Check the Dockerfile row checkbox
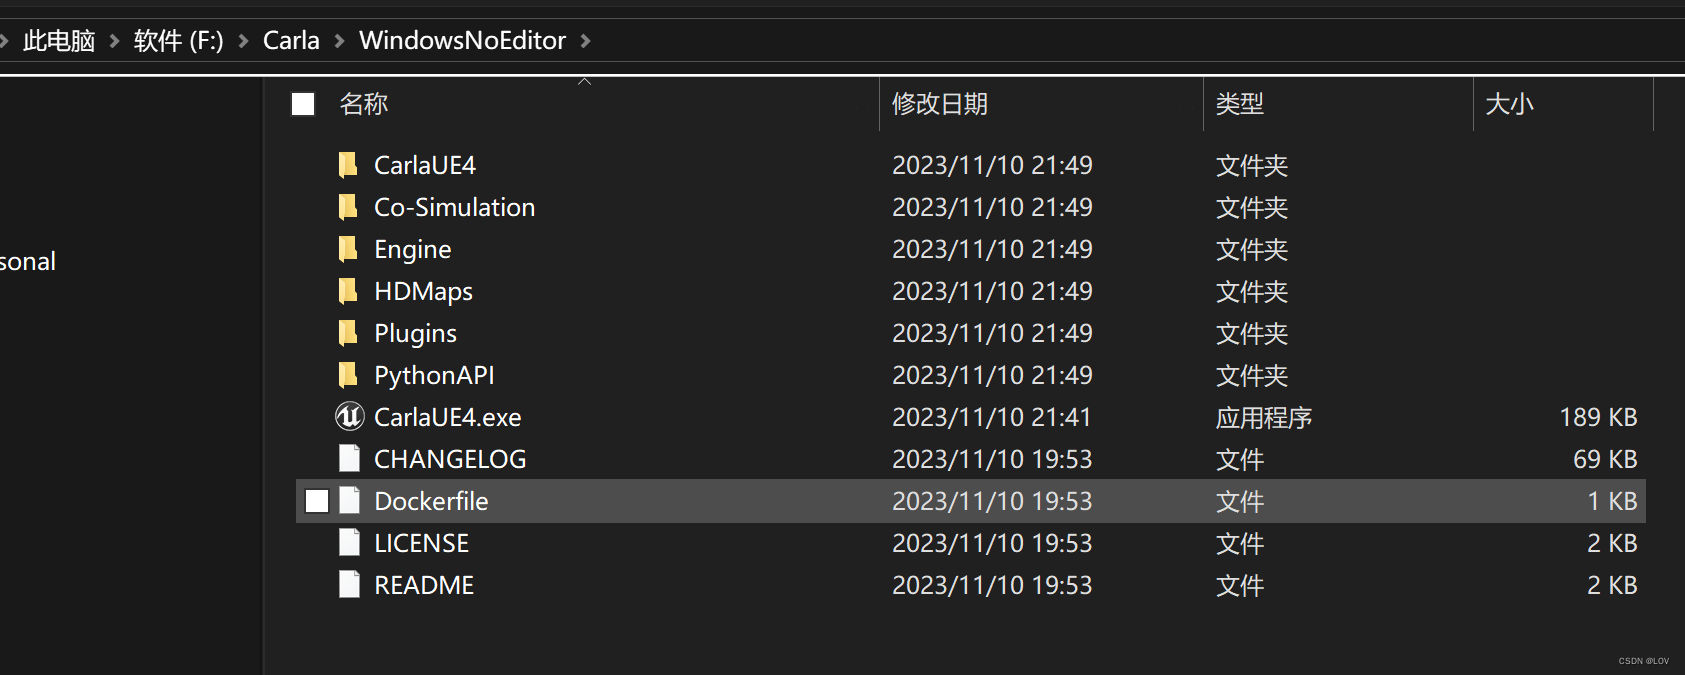This screenshot has width=1685, height=675. (317, 501)
